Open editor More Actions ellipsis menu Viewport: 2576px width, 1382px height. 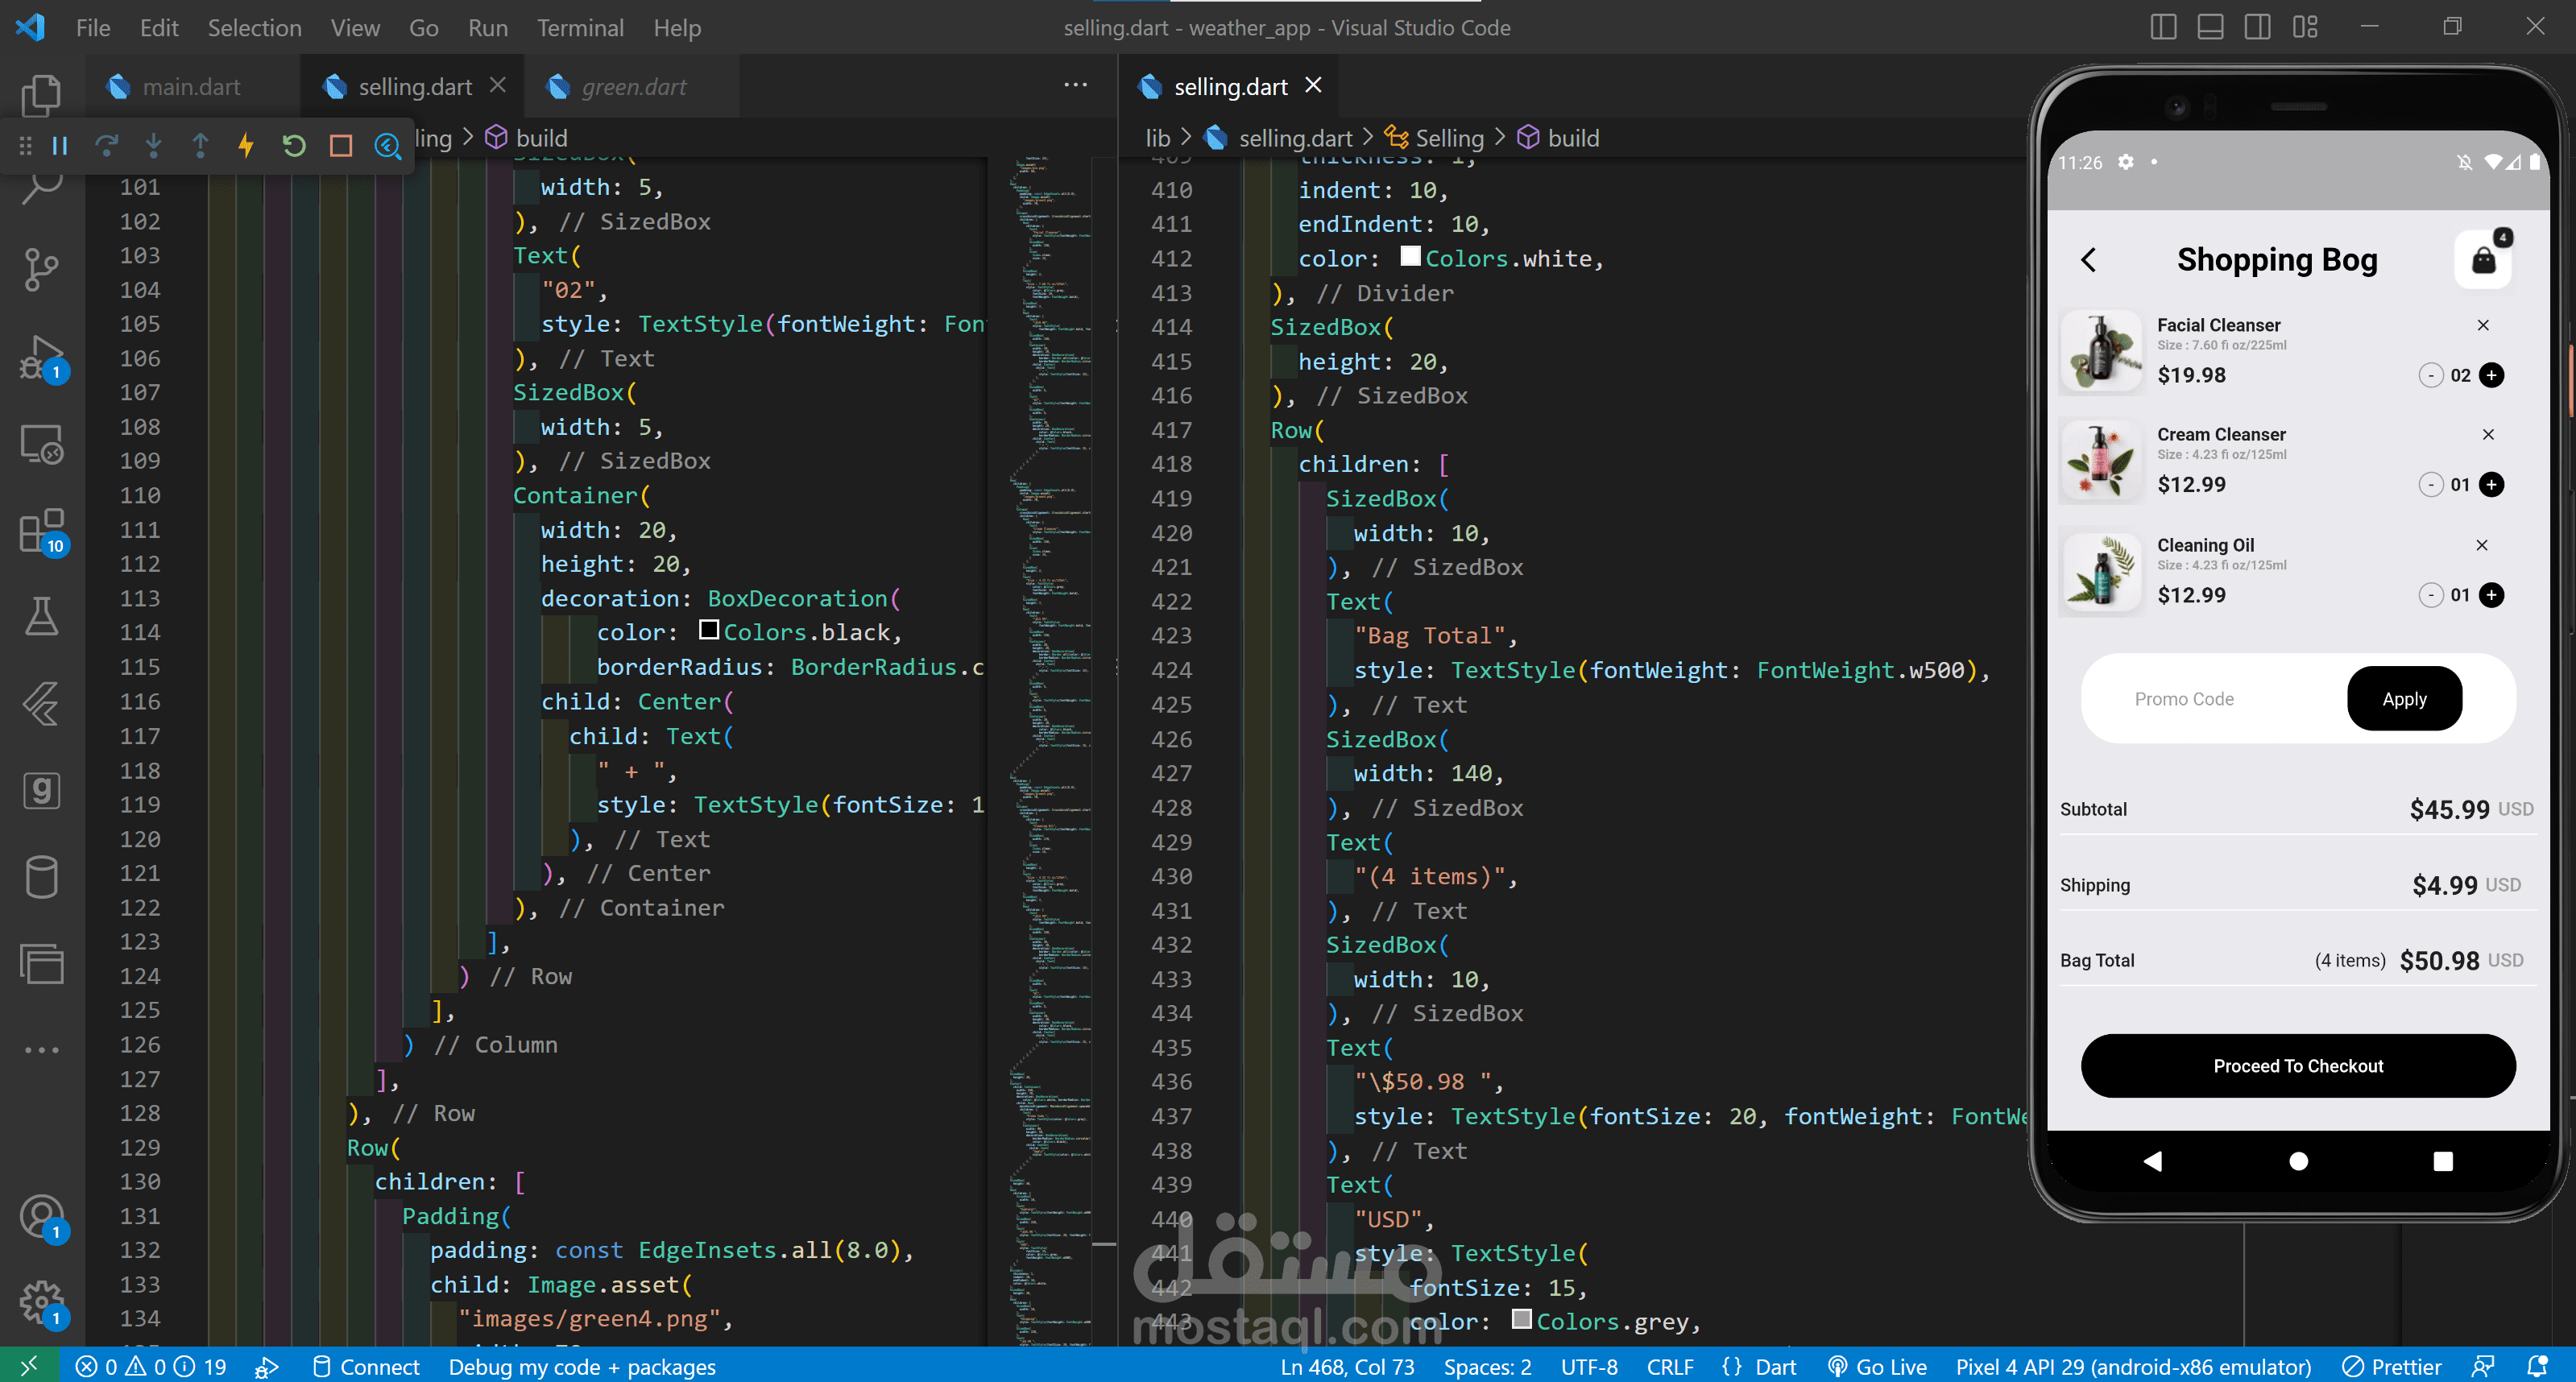(1075, 85)
